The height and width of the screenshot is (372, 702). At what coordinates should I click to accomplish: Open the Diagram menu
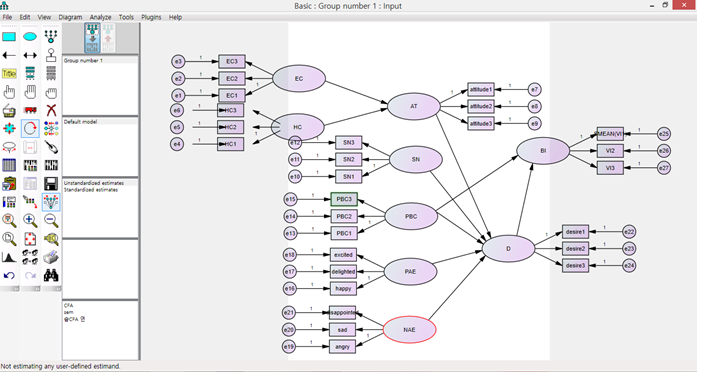pyautogui.click(x=70, y=17)
